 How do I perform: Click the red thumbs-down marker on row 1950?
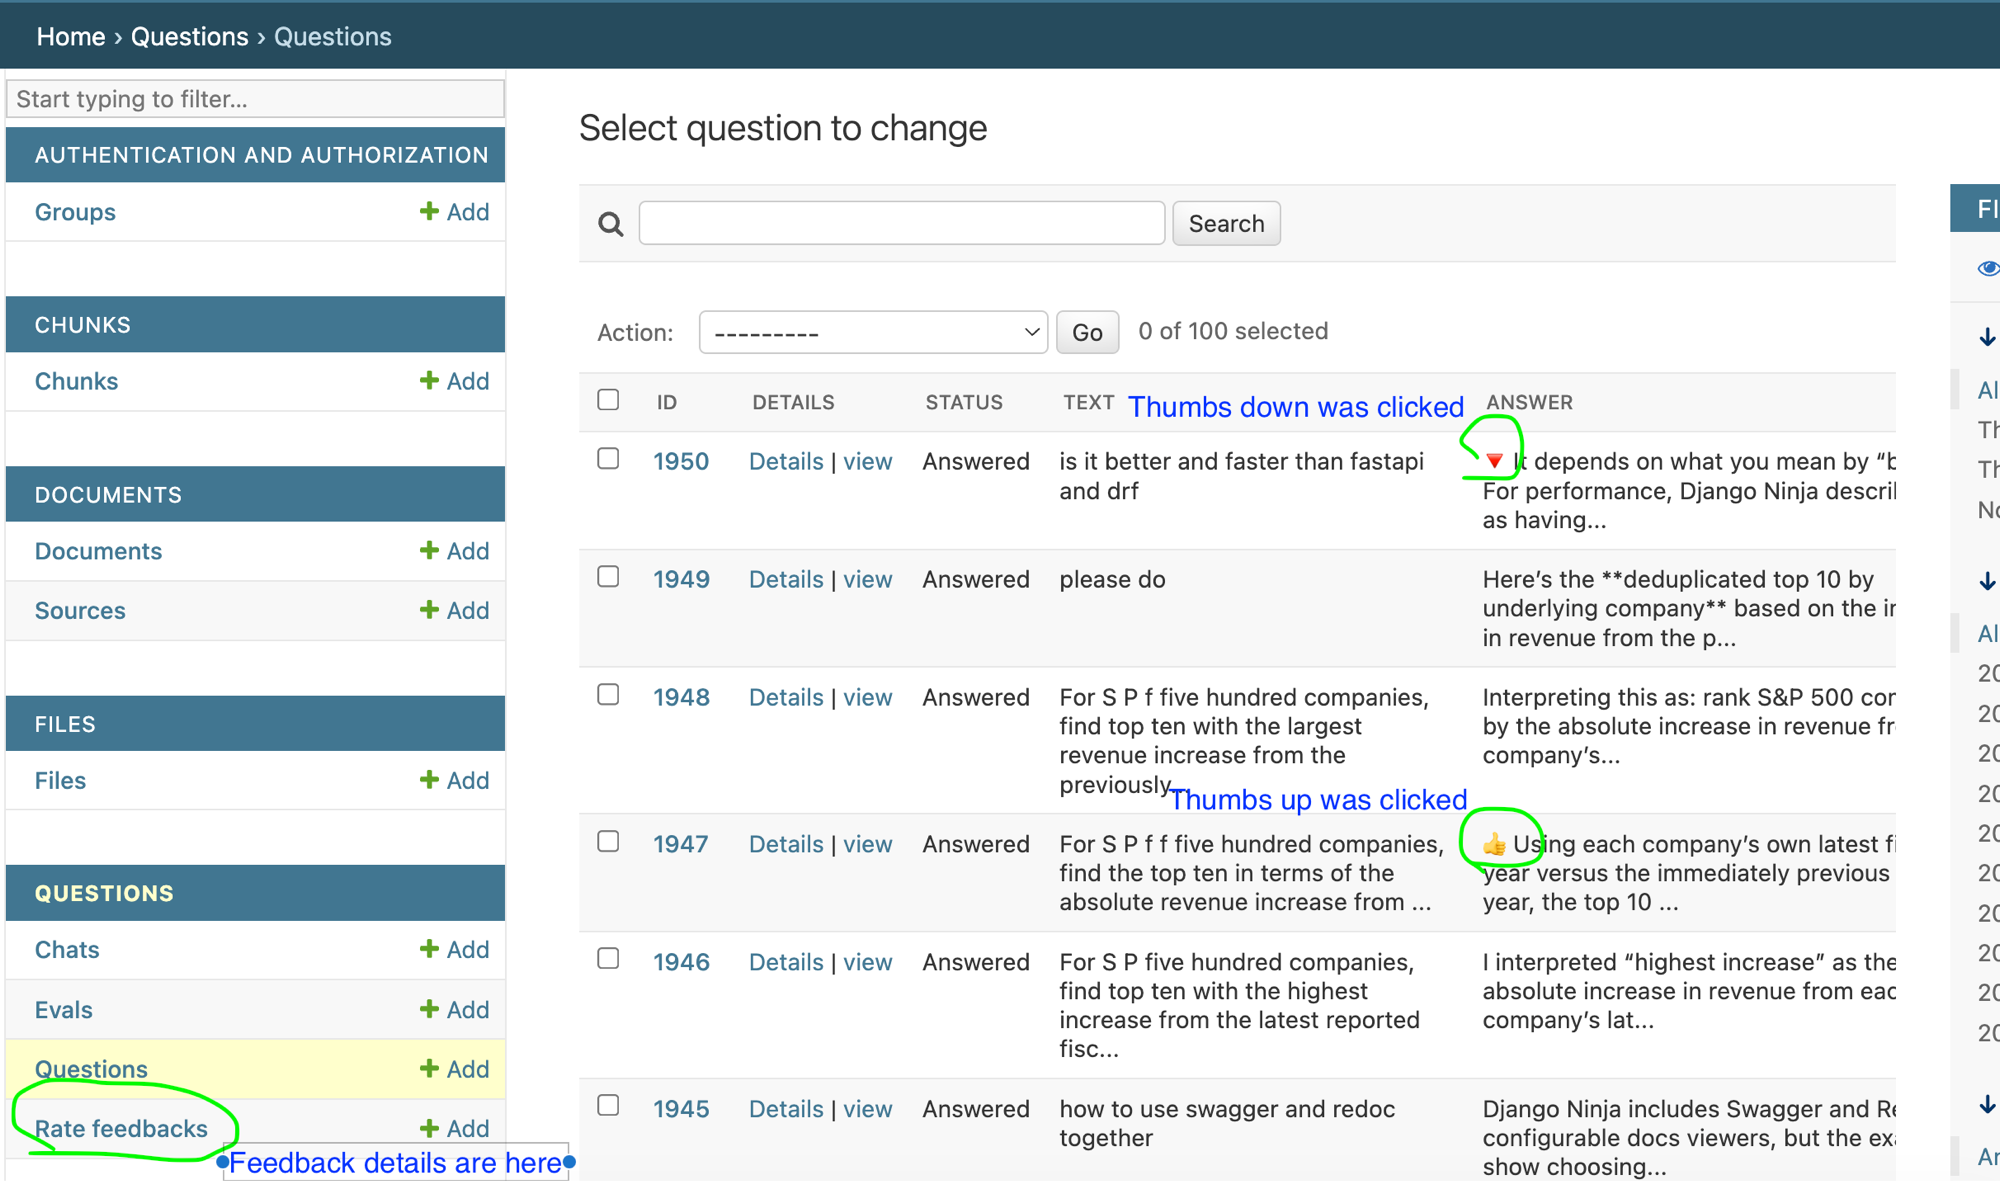coord(1494,461)
